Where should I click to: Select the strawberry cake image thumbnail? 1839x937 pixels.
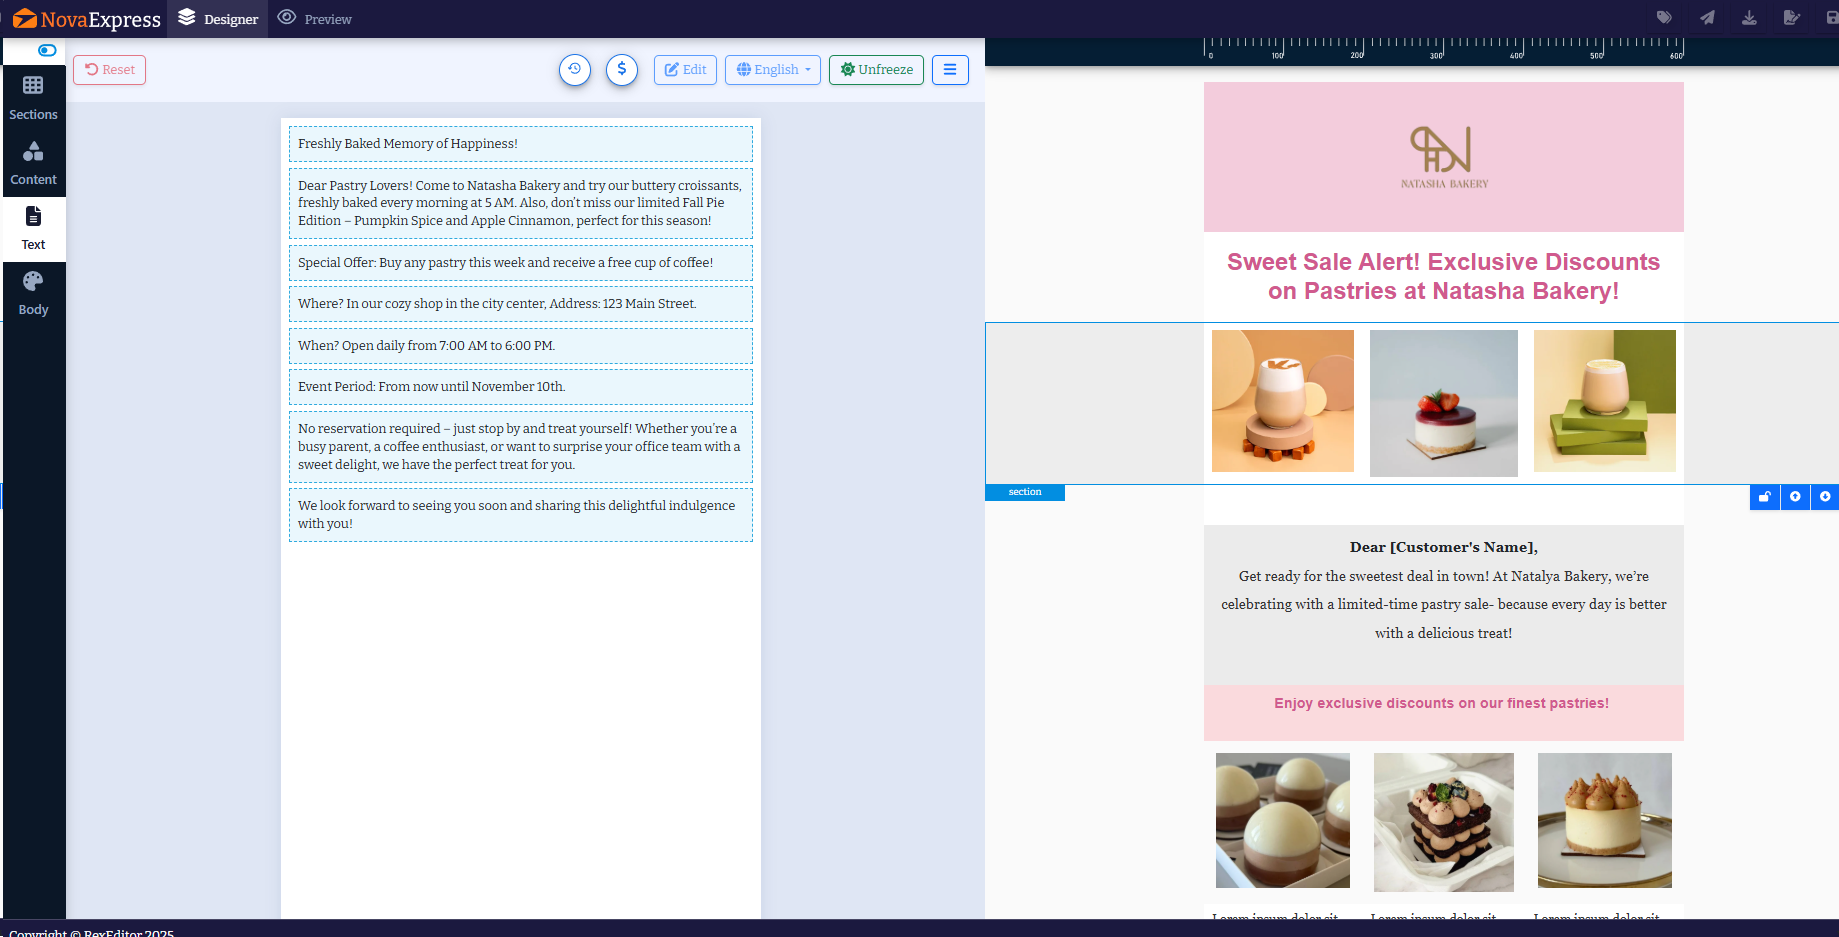1443,403
